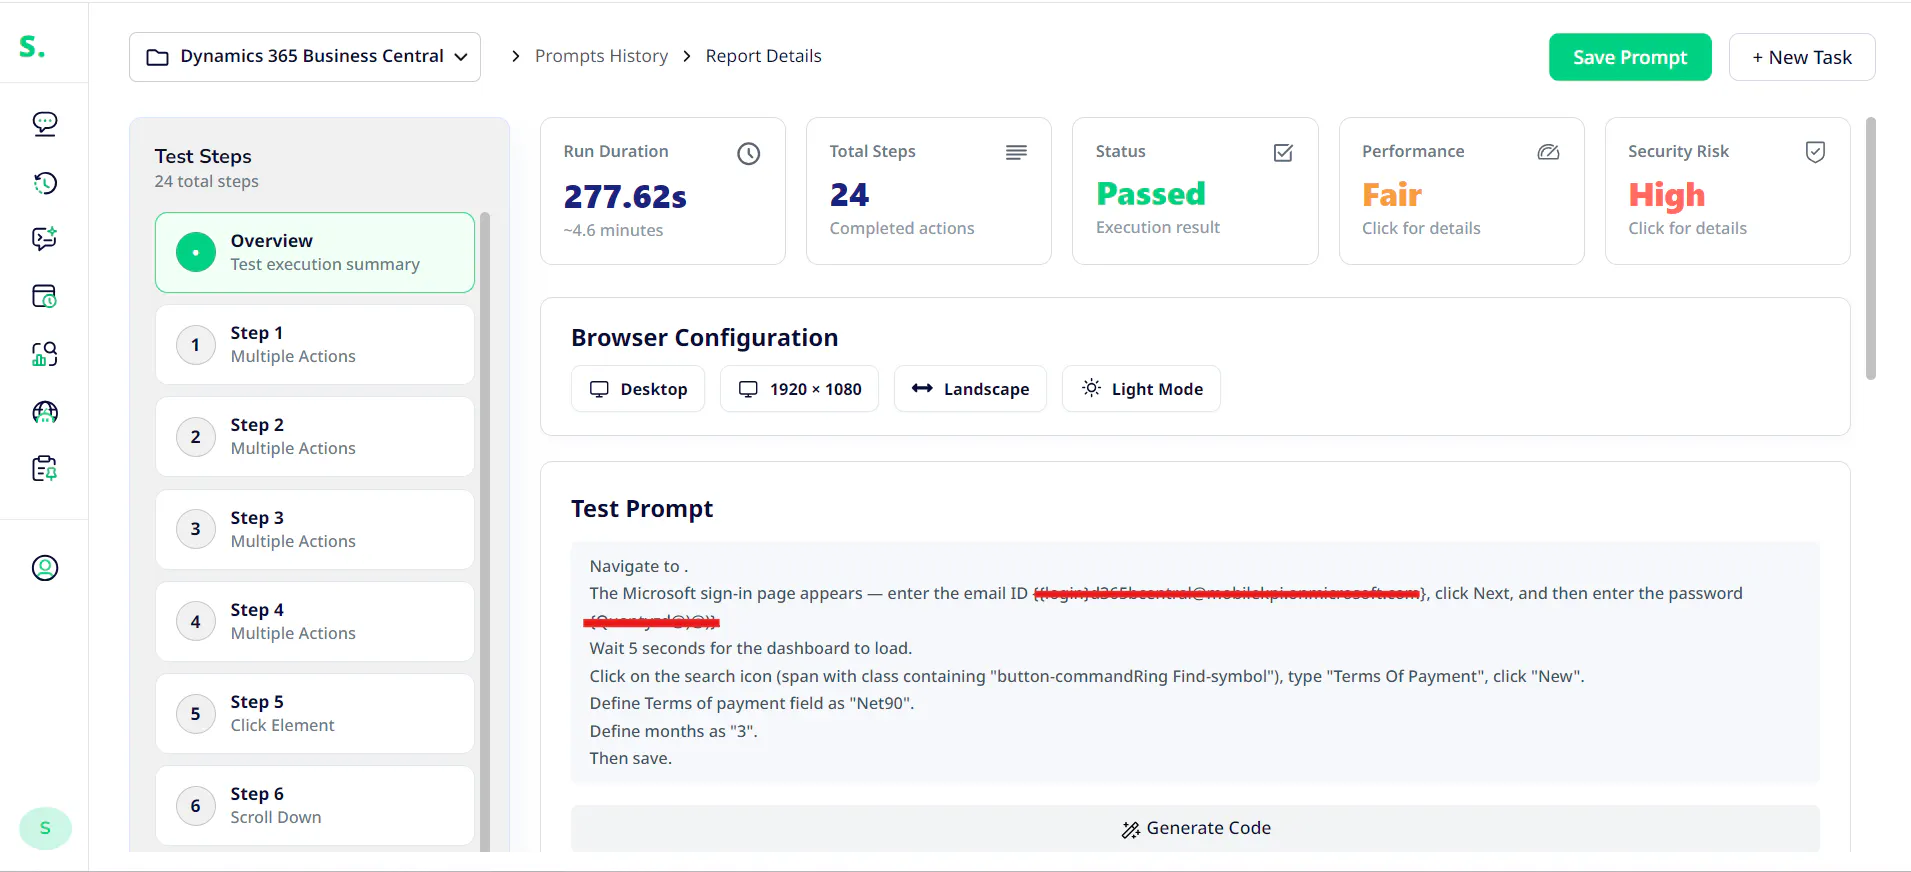Select Step 2 Multiple Actions
Image resolution: width=1911 pixels, height=872 pixels.
315,437
